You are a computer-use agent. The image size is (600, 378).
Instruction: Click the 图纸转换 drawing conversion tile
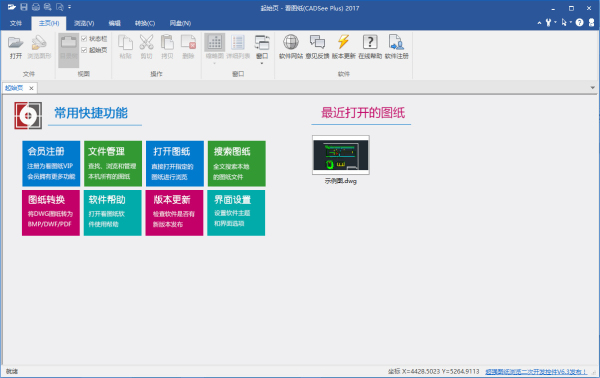[51, 213]
